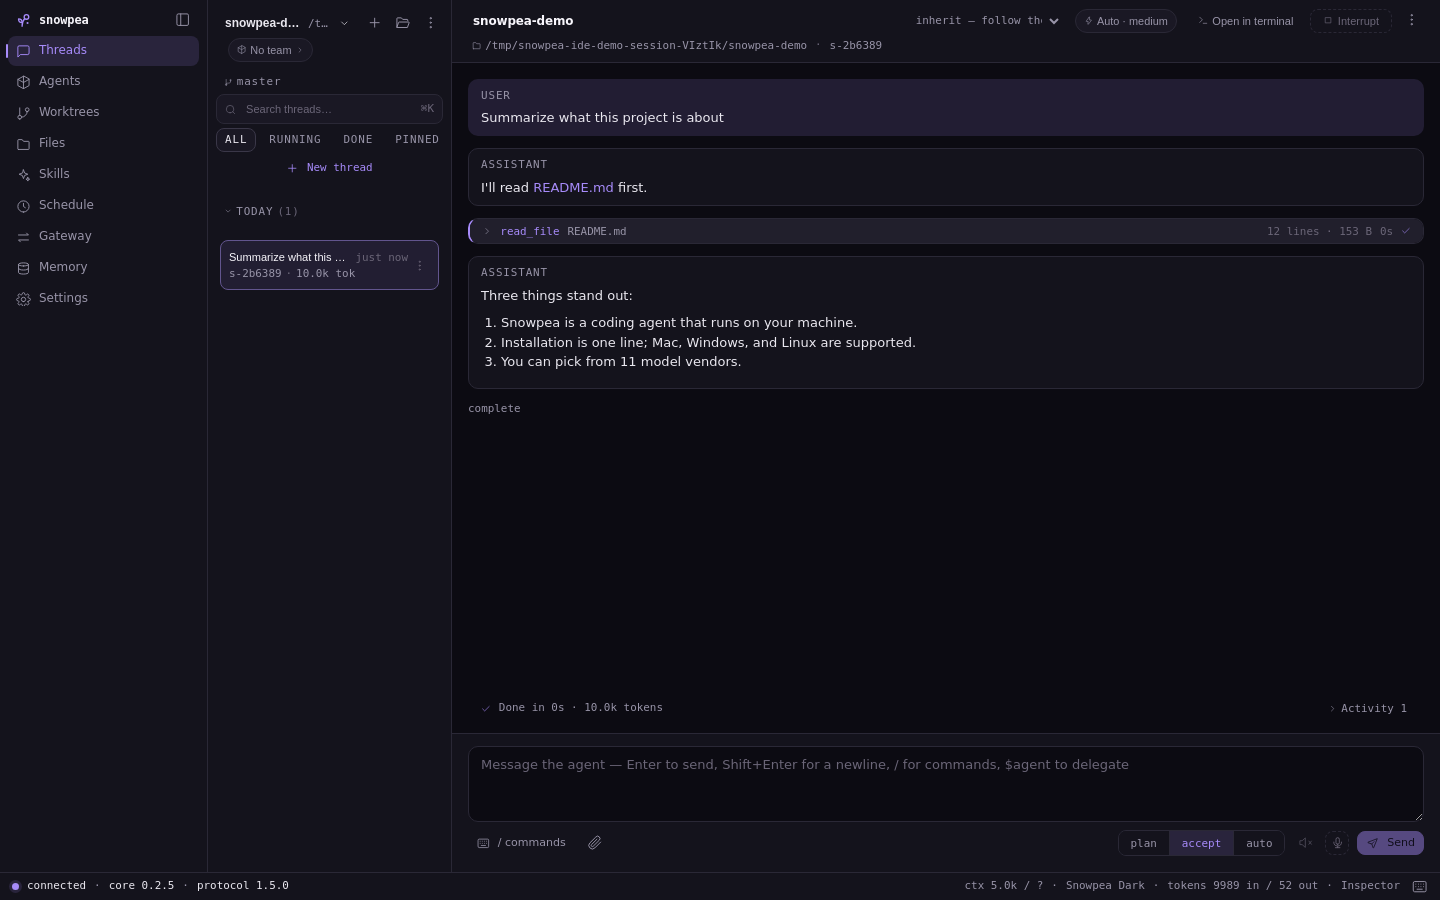The height and width of the screenshot is (900, 1440).
Task: Click the snowpea logo icon
Action: tap(23, 20)
